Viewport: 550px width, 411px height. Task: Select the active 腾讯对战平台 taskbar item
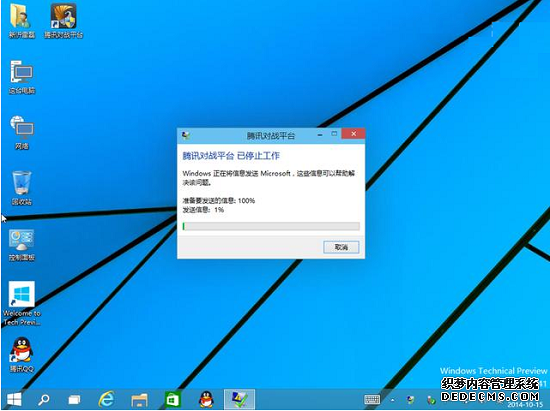(239, 399)
